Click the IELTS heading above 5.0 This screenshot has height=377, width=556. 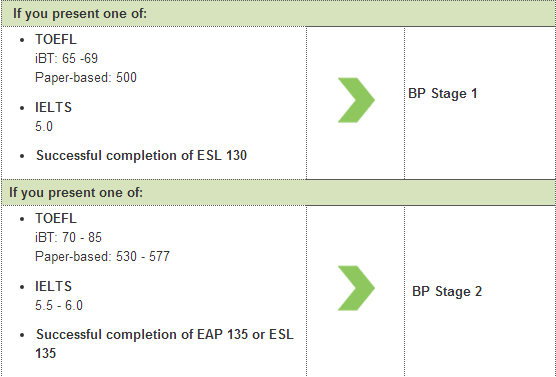pos(53,107)
